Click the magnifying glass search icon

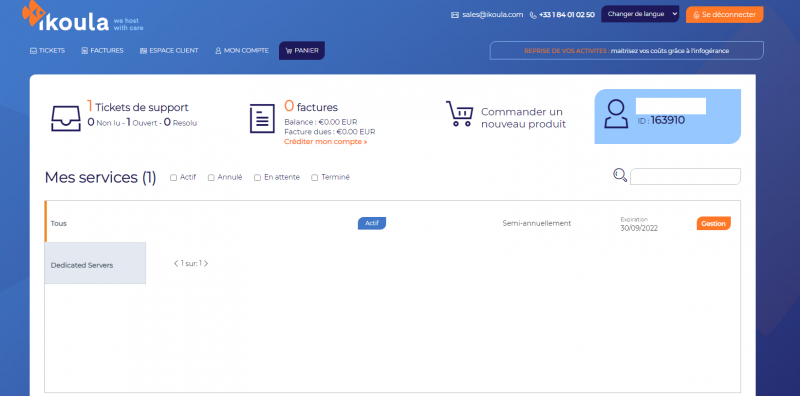pyautogui.click(x=620, y=176)
